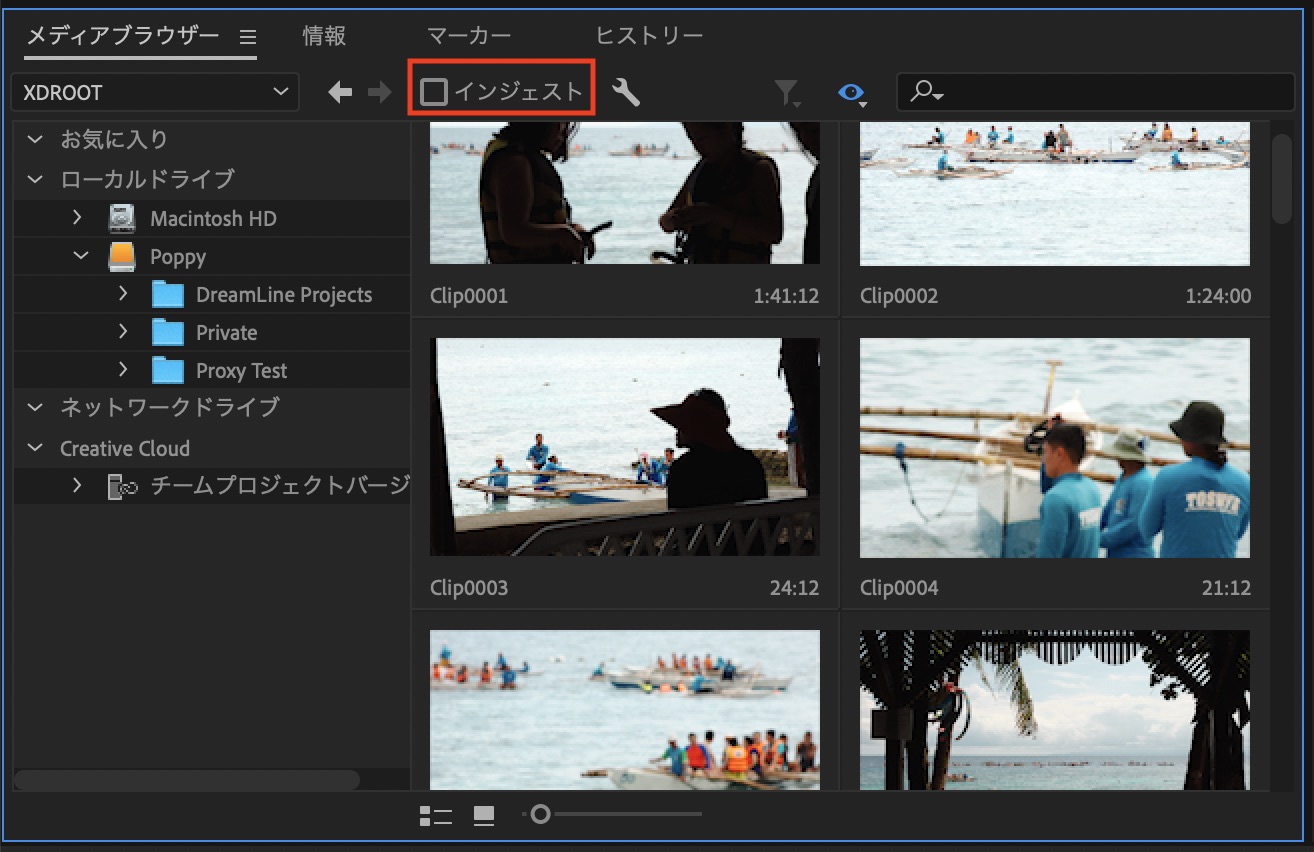This screenshot has width=1314, height=852.
Task: Click the Proxy Test folder icon
Action: click(168, 370)
